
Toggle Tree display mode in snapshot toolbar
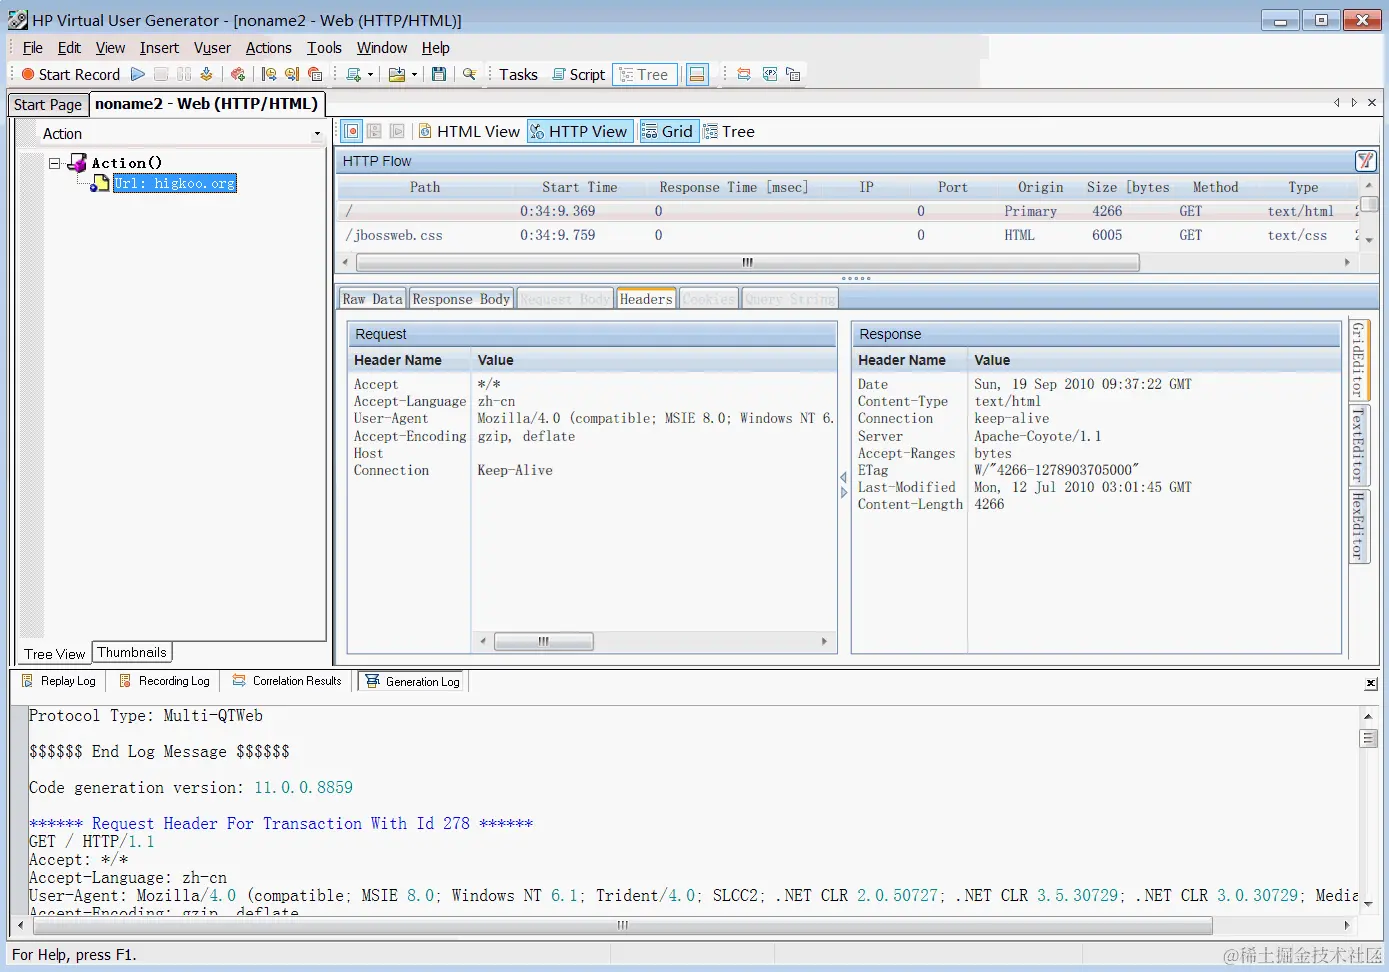pos(729,131)
